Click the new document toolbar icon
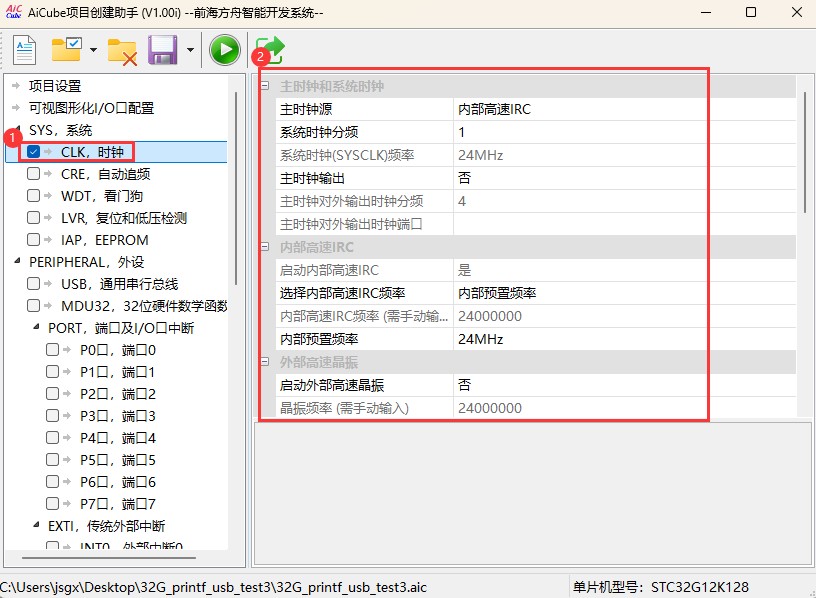Viewport: 816px width, 598px height. [x=24, y=50]
